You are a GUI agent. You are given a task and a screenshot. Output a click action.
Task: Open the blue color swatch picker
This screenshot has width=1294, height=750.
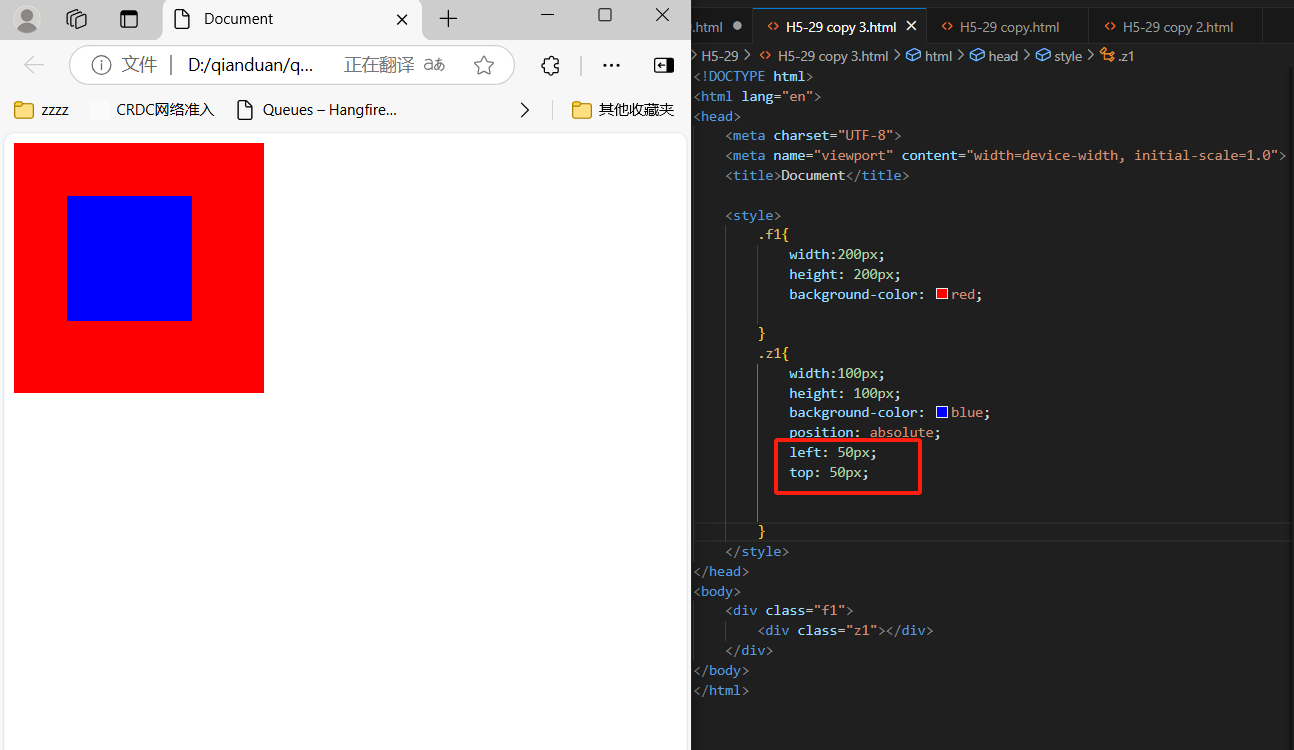tap(942, 412)
